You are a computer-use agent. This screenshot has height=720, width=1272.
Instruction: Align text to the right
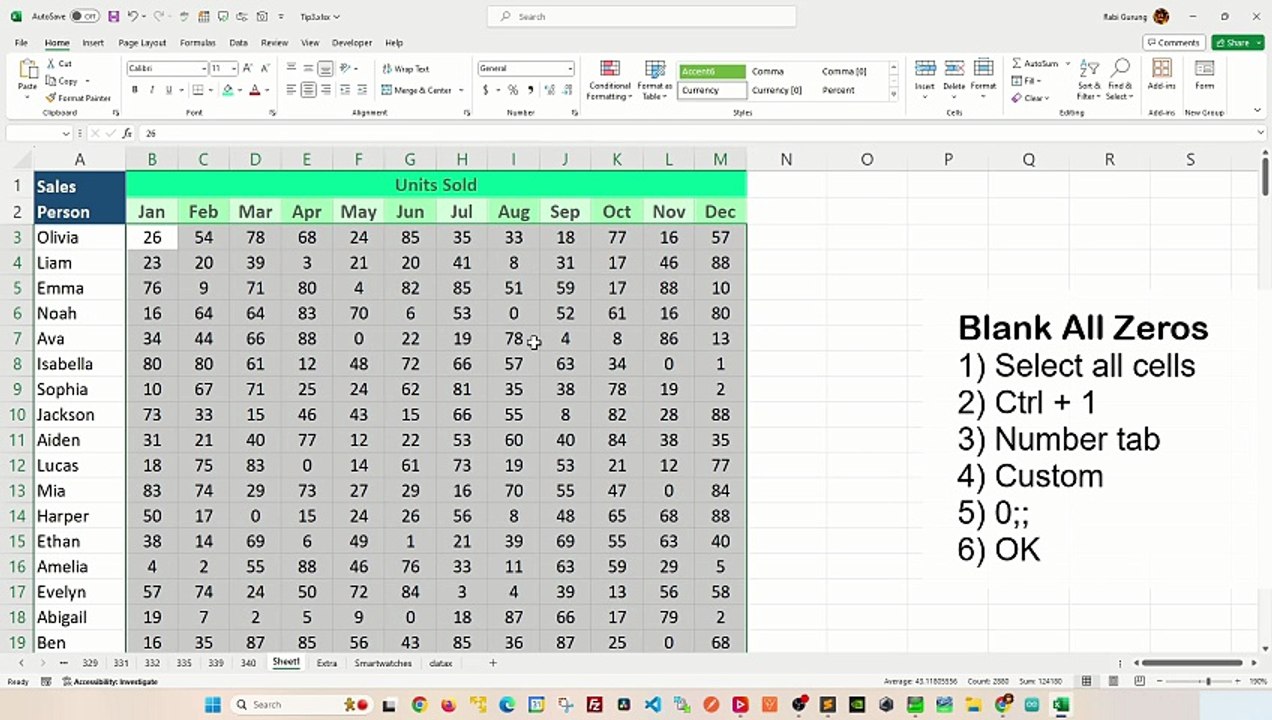325,90
